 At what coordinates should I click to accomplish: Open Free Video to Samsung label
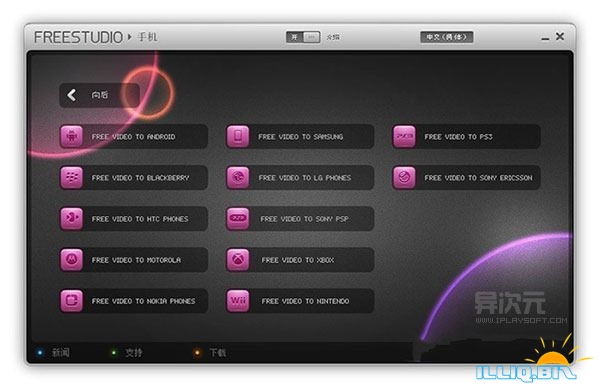click(301, 137)
